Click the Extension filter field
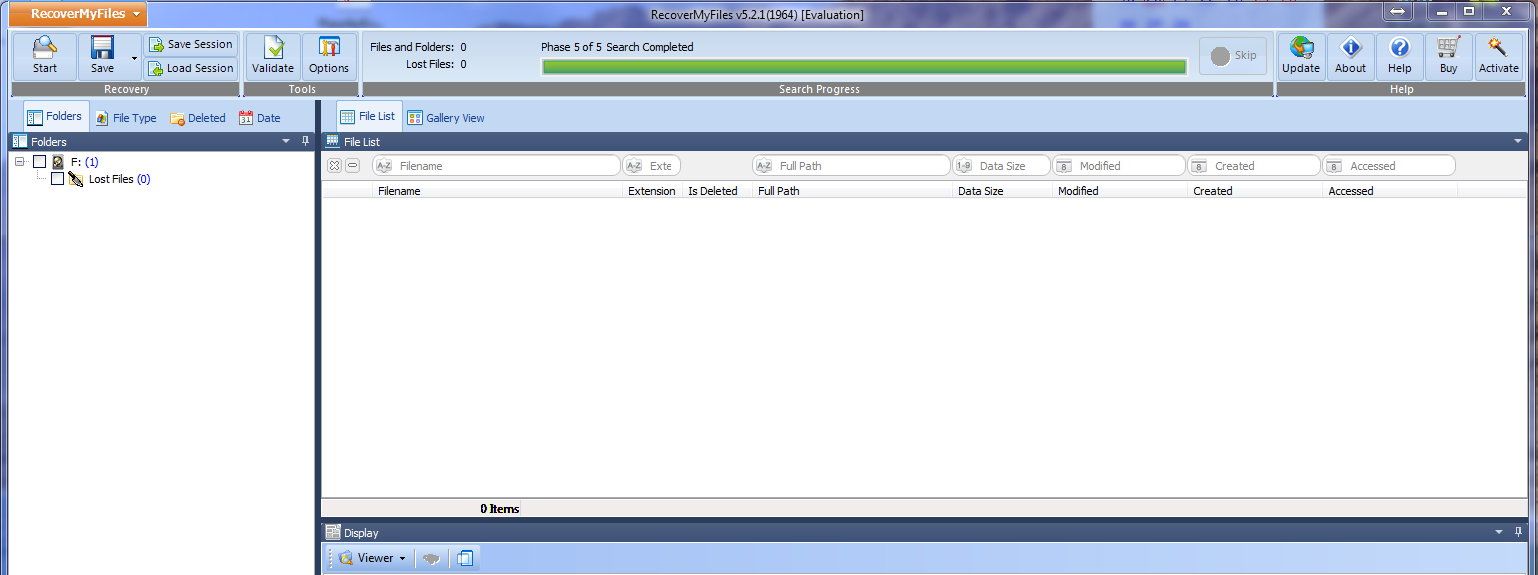 click(651, 166)
